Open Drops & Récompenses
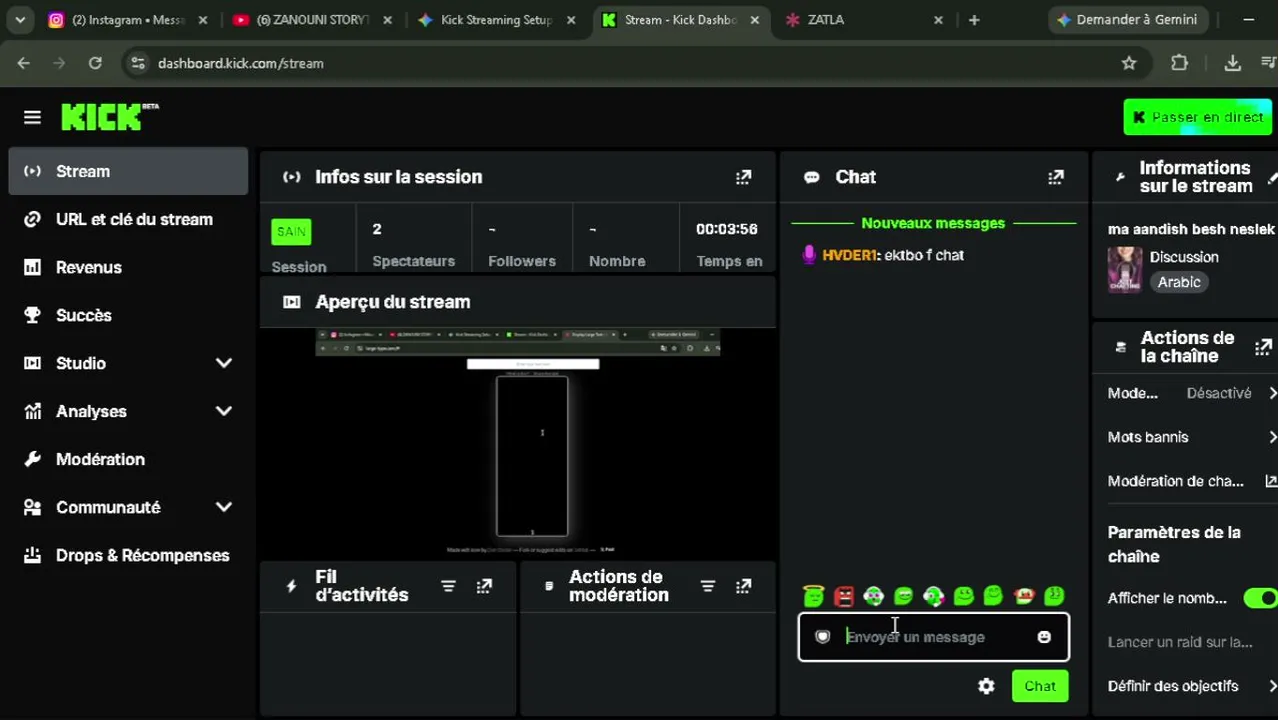1278x720 pixels. 128,555
